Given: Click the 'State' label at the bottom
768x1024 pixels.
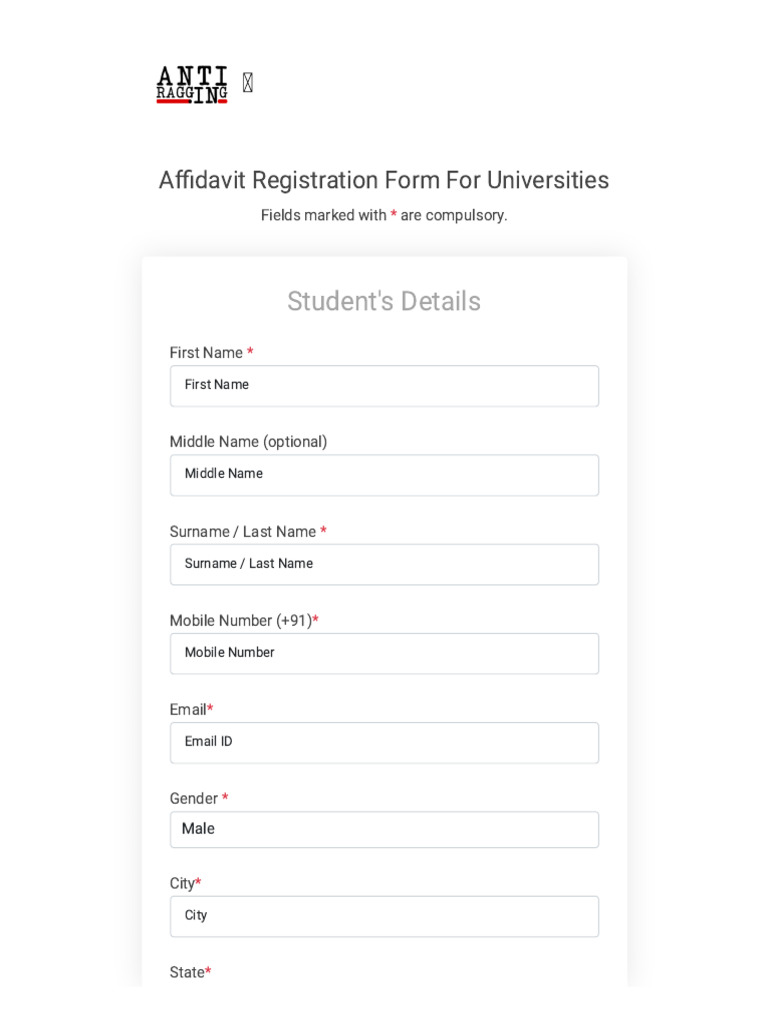Looking at the screenshot, I should pos(187,973).
